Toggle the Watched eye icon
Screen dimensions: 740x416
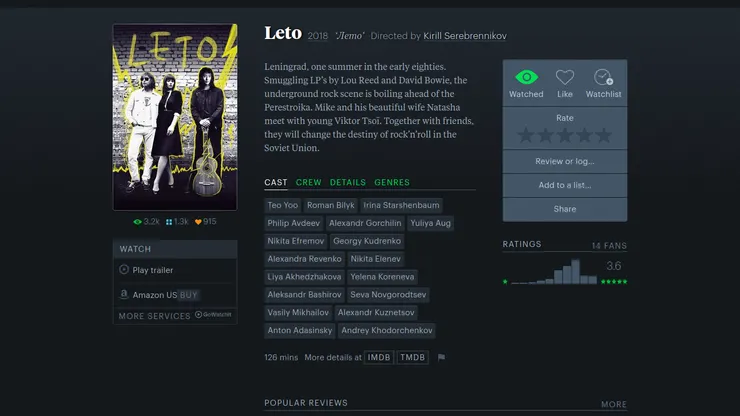[526, 78]
